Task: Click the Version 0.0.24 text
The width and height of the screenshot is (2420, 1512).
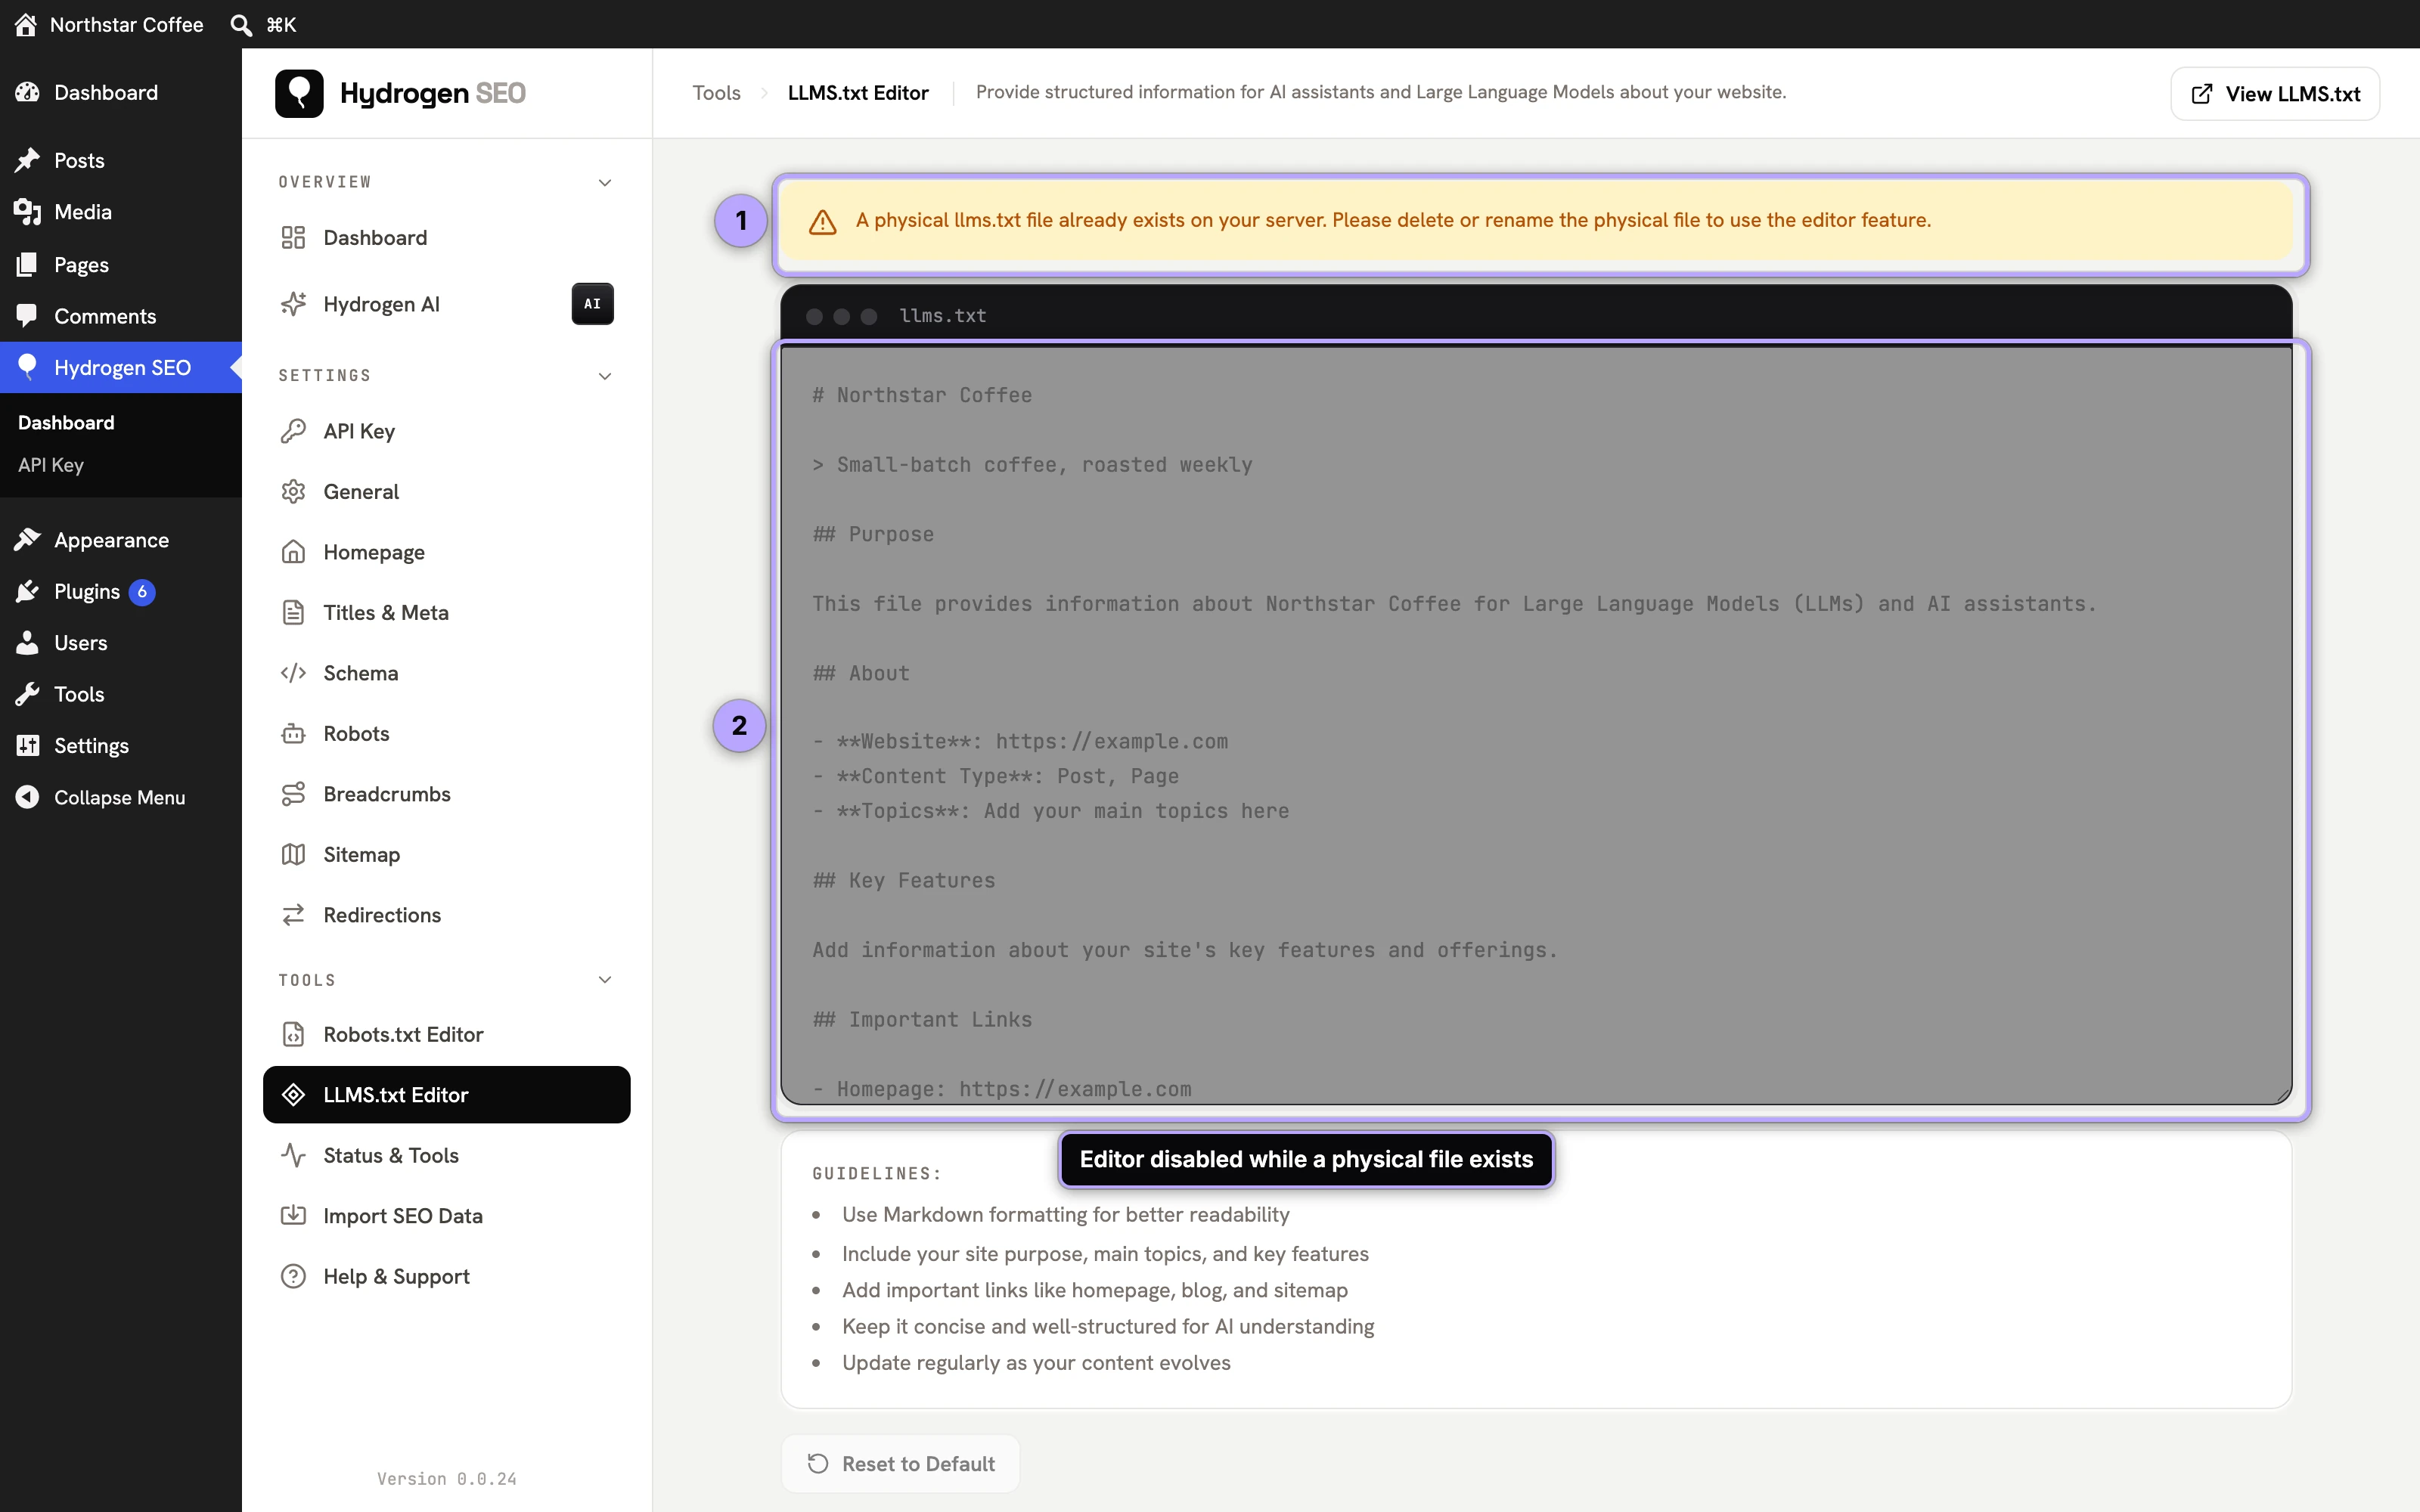Action: [x=447, y=1479]
